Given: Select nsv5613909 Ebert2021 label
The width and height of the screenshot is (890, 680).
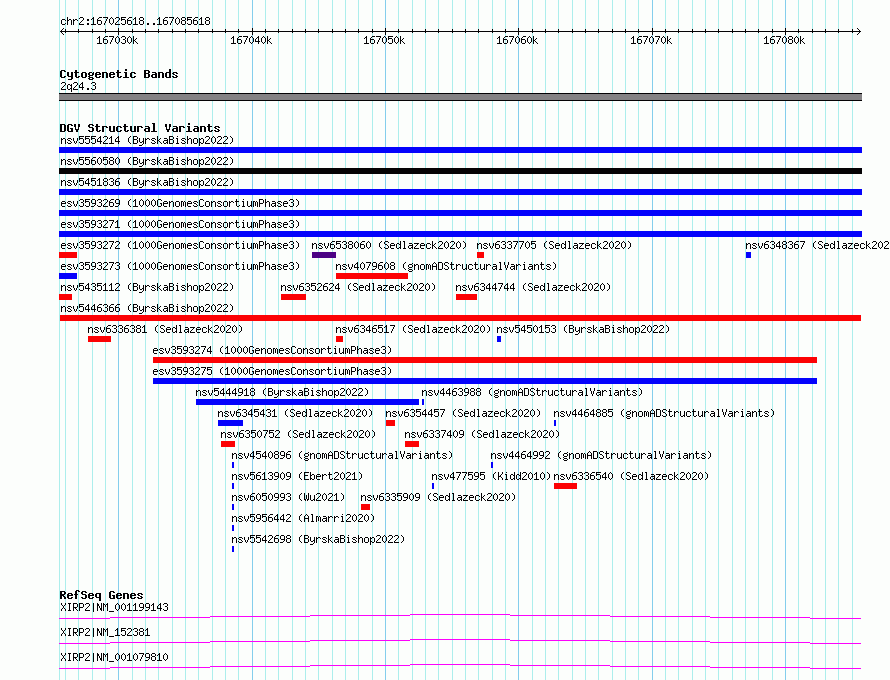Looking at the screenshot, I should (297, 476).
